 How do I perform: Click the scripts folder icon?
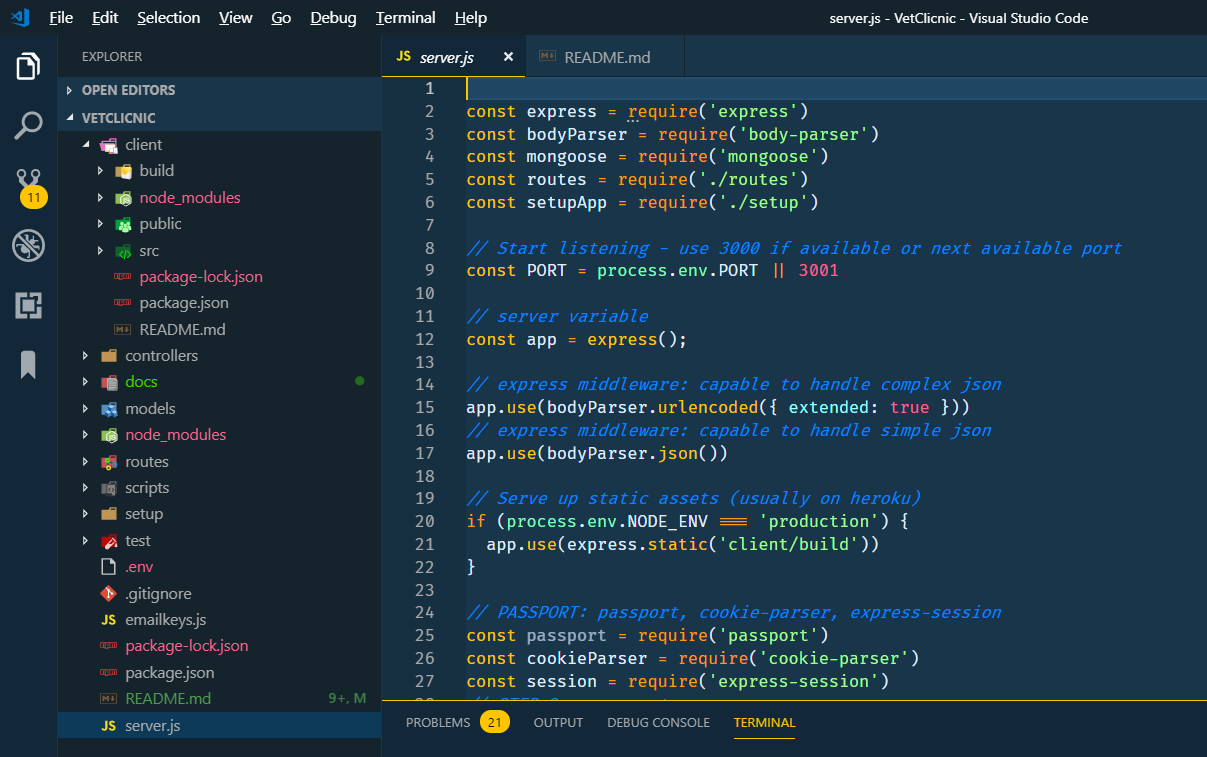click(109, 488)
